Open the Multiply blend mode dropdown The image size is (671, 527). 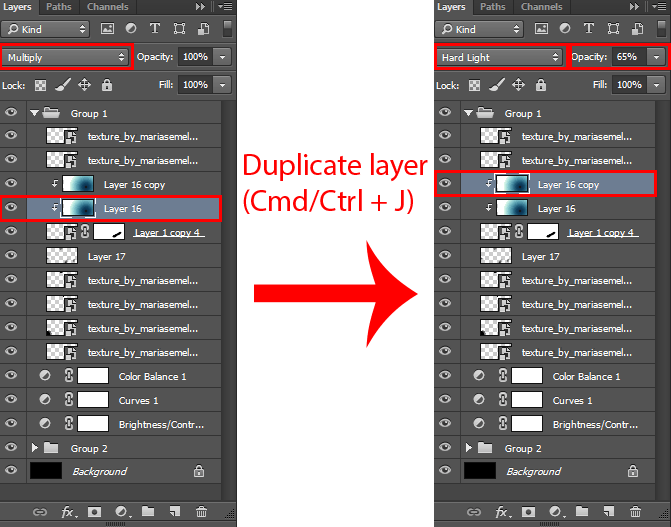pos(66,58)
